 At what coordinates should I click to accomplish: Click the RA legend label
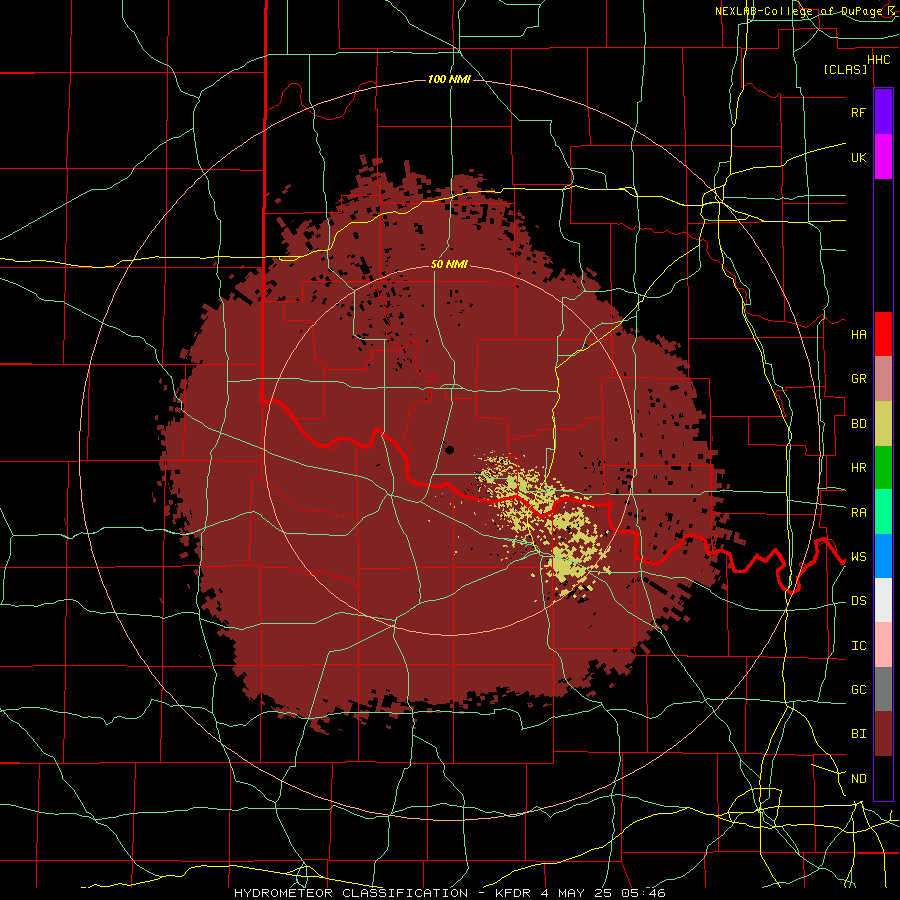pyautogui.click(x=858, y=512)
